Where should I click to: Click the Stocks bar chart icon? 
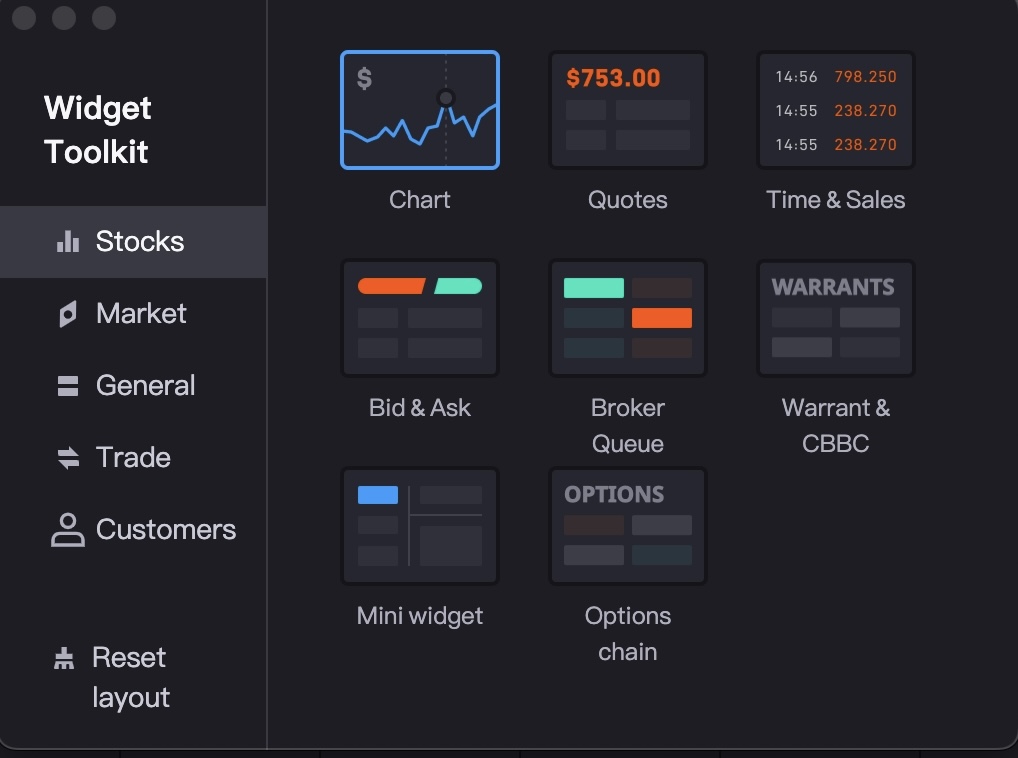68,242
